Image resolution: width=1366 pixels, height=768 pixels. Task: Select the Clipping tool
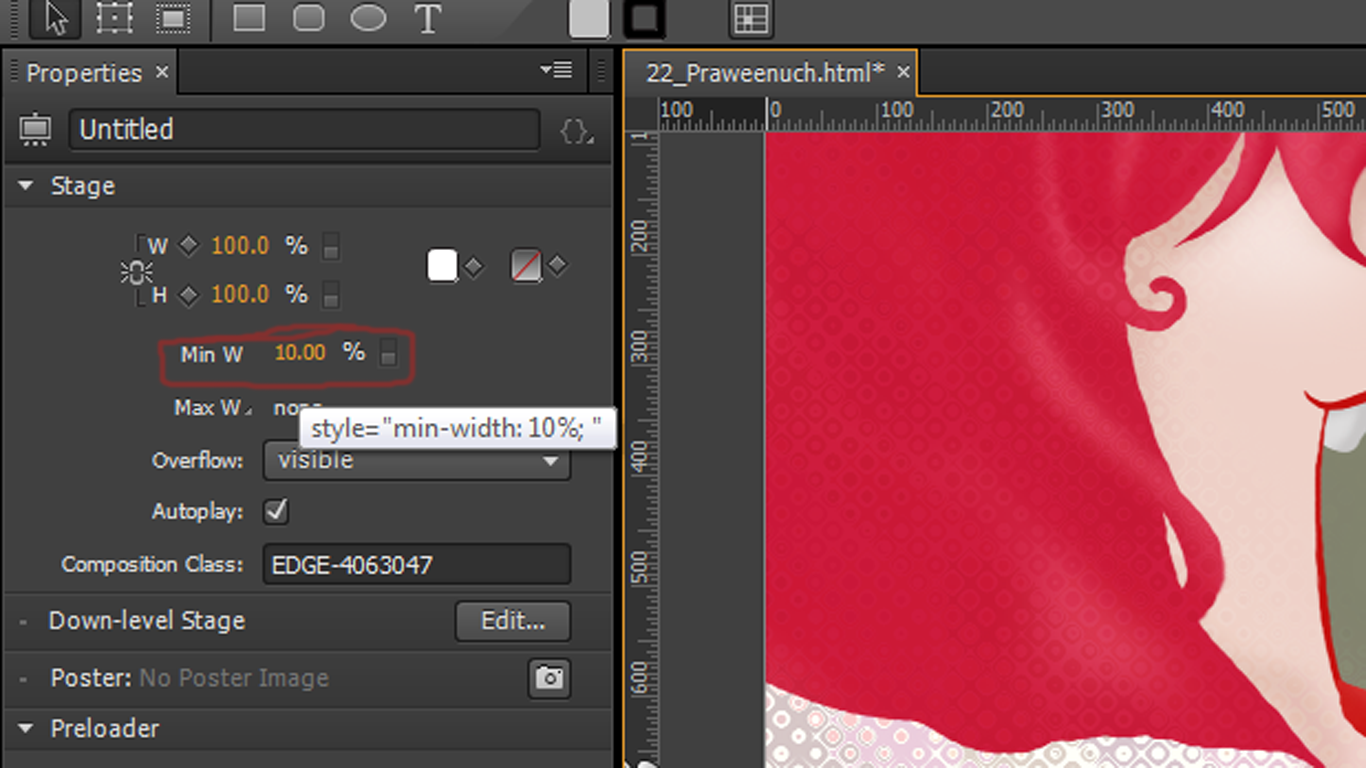click(174, 18)
